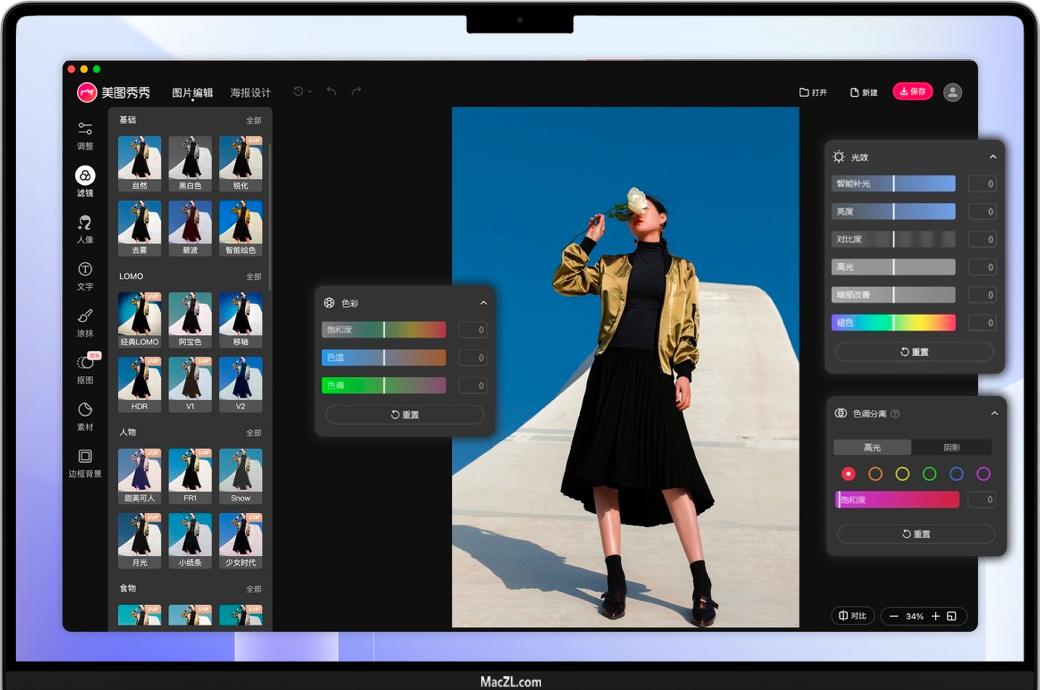Switch to 阴影 shadows in 色调分离 panel

[952, 448]
